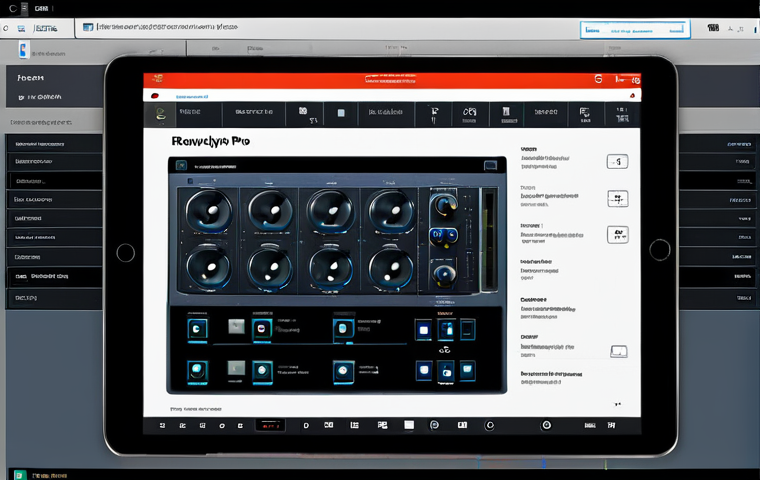This screenshot has width=760, height=480.
Task: Select the first text tab in the dark nav bar
Action: tap(190, 112)
